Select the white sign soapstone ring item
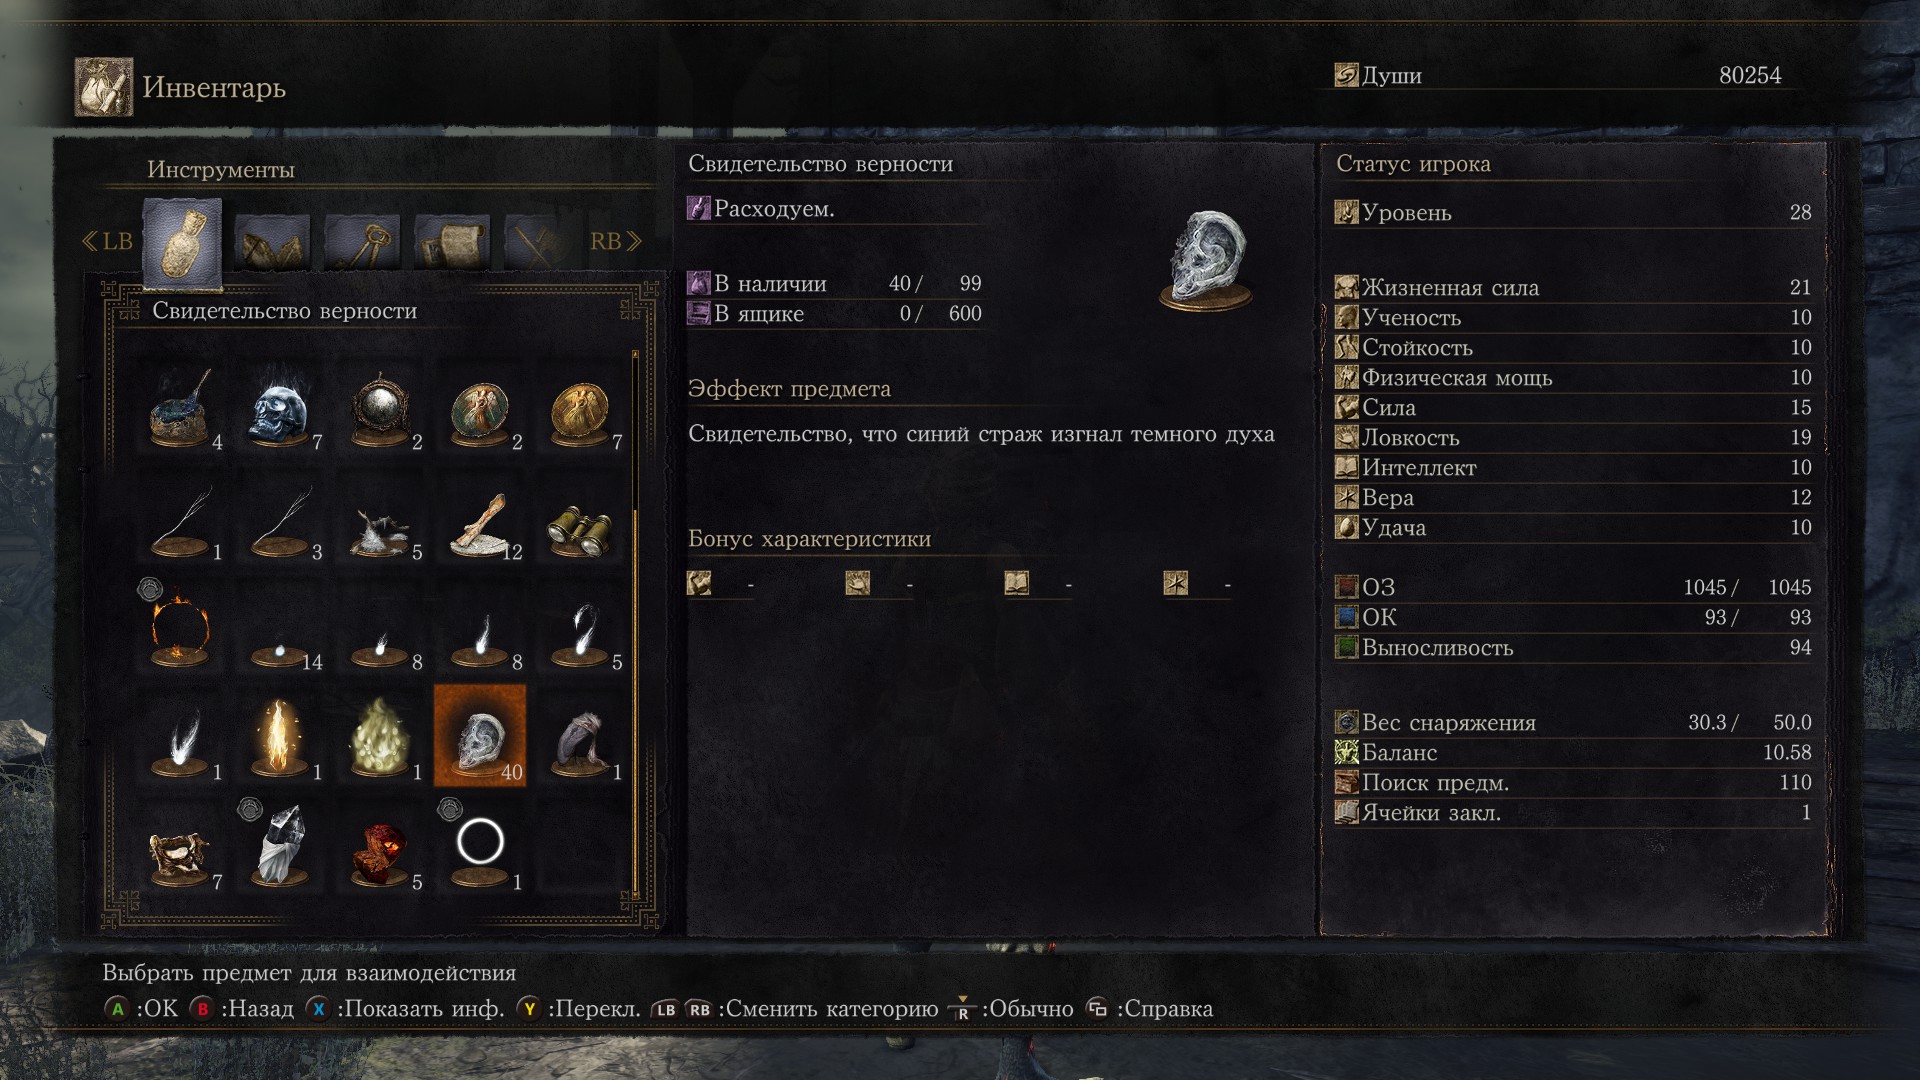Viewport: 1920px width, 1080px height. 480,847
